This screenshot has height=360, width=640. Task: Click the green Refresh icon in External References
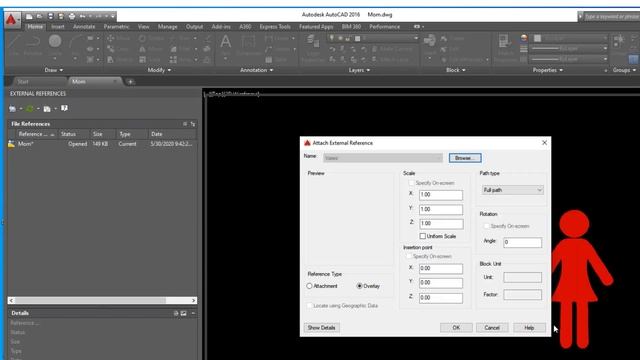[30, 109]
